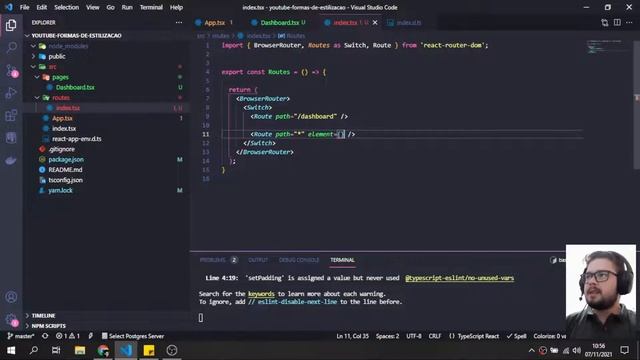Open Chrome from the taskbar
This screenshot has height=360, width=640.
103,350
